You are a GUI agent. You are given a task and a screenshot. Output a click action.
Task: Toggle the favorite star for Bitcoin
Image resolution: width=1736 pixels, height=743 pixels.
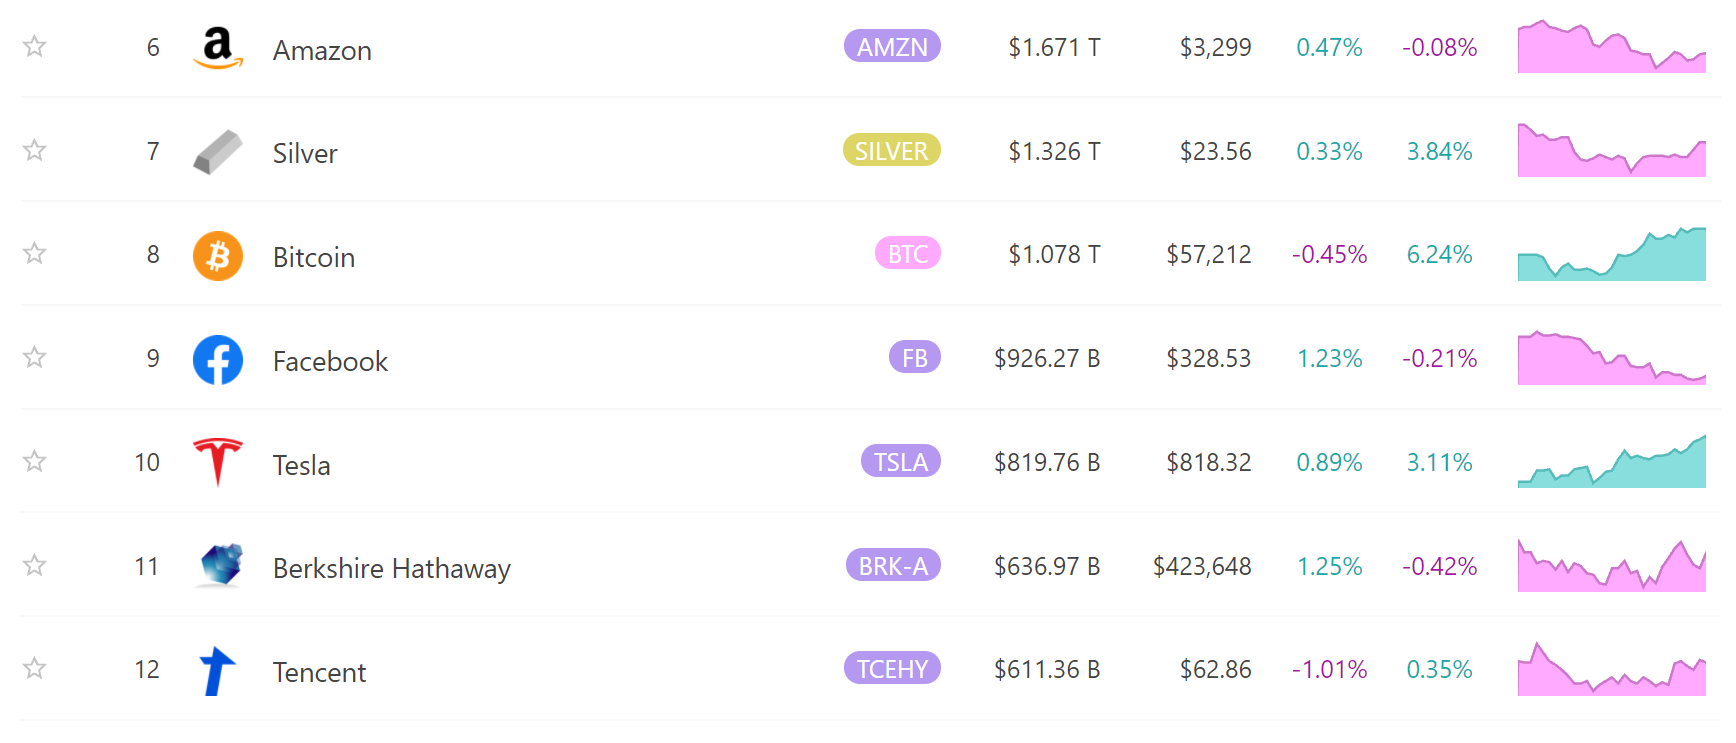point(35,253)
